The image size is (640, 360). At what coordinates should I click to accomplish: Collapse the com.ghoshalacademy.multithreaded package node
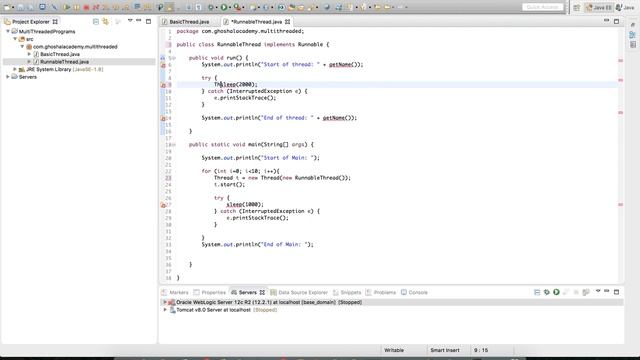(22, 47)
